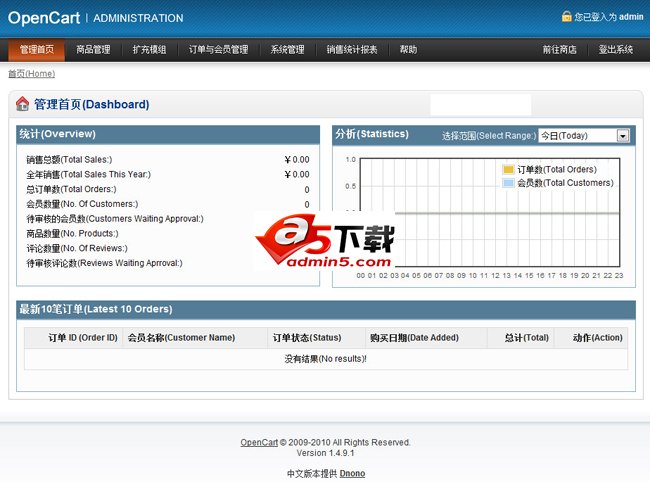Go to store via 前往商店

point(560,50)
